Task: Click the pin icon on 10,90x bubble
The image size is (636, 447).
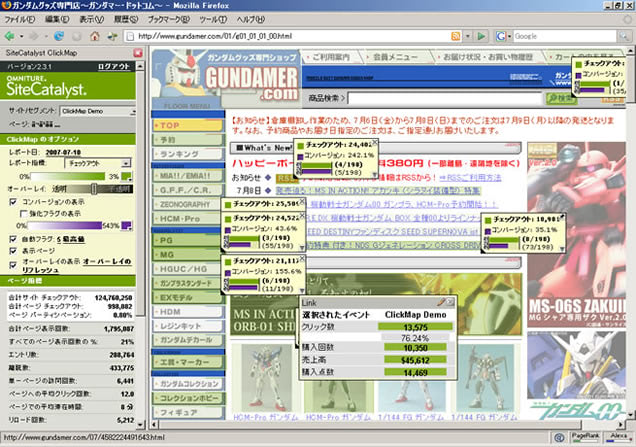Action: coord(562,217)
